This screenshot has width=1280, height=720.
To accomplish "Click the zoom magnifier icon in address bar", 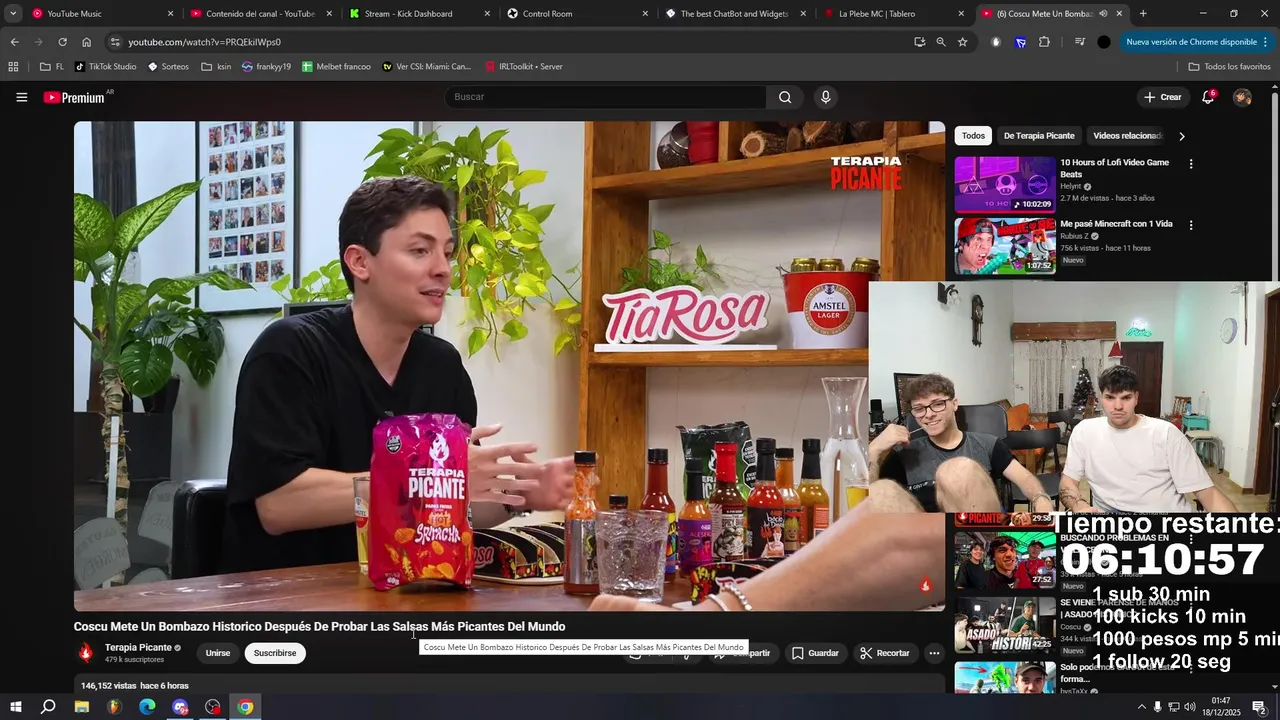I will click(941, 42).
